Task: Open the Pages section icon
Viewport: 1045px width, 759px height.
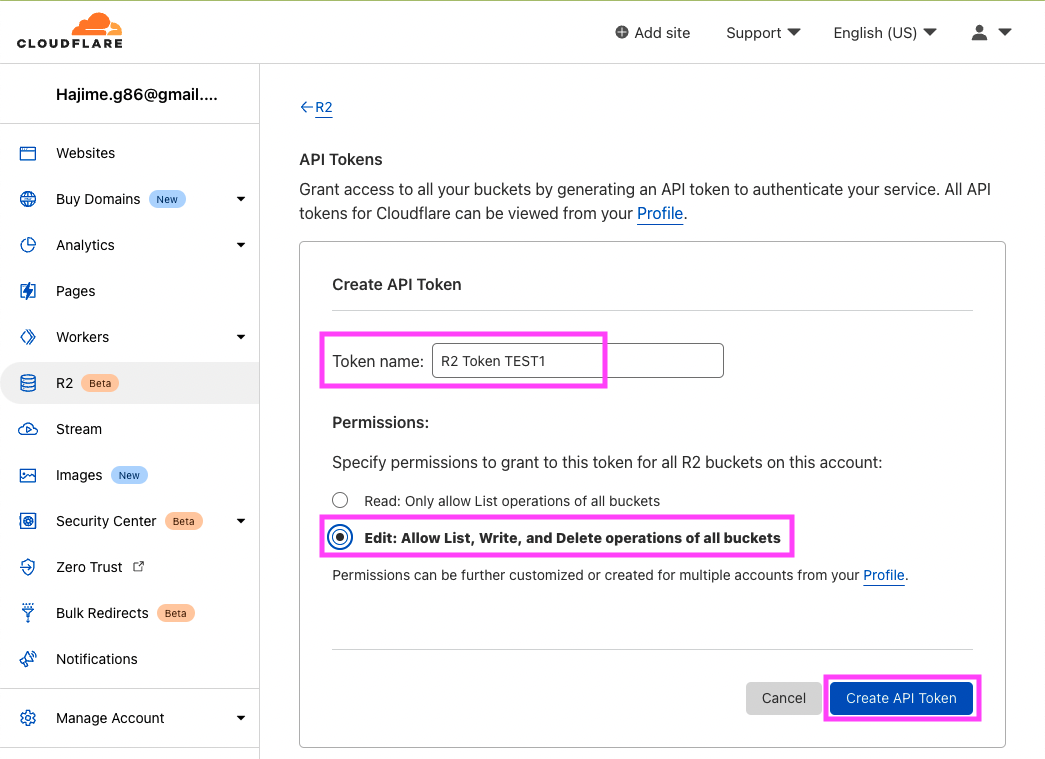Action: 27,291
